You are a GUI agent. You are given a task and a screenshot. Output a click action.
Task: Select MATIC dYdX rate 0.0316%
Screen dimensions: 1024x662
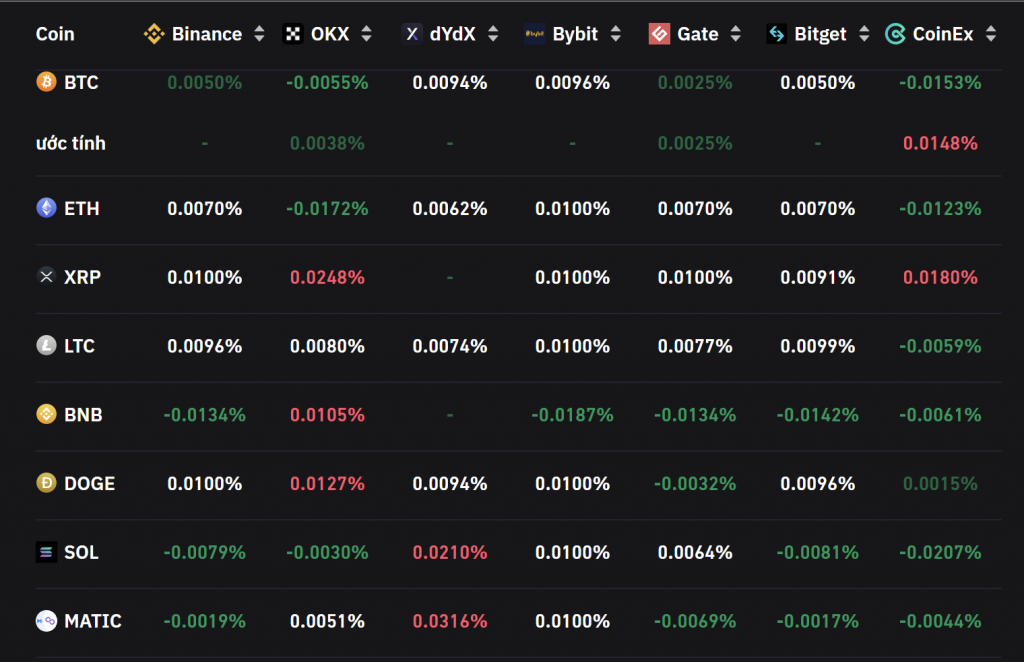point(450,621)
